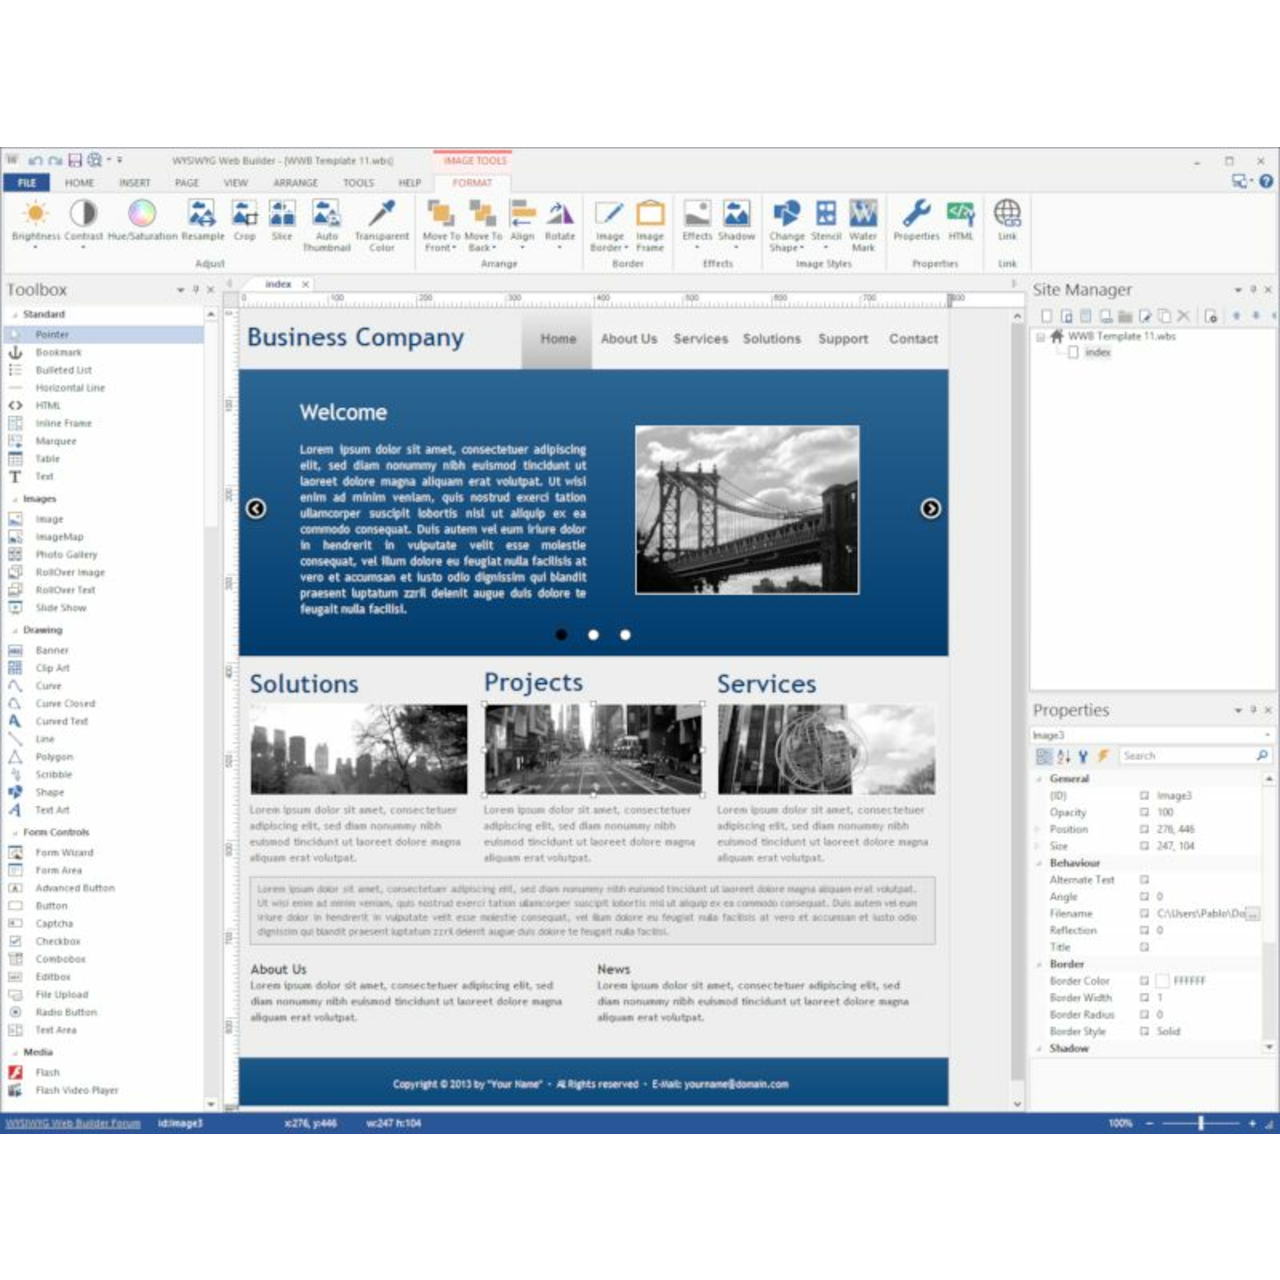This screenshot has width=1280, height=1280.
Task: Collapse the General properties section
Action: pos(1040,779)
